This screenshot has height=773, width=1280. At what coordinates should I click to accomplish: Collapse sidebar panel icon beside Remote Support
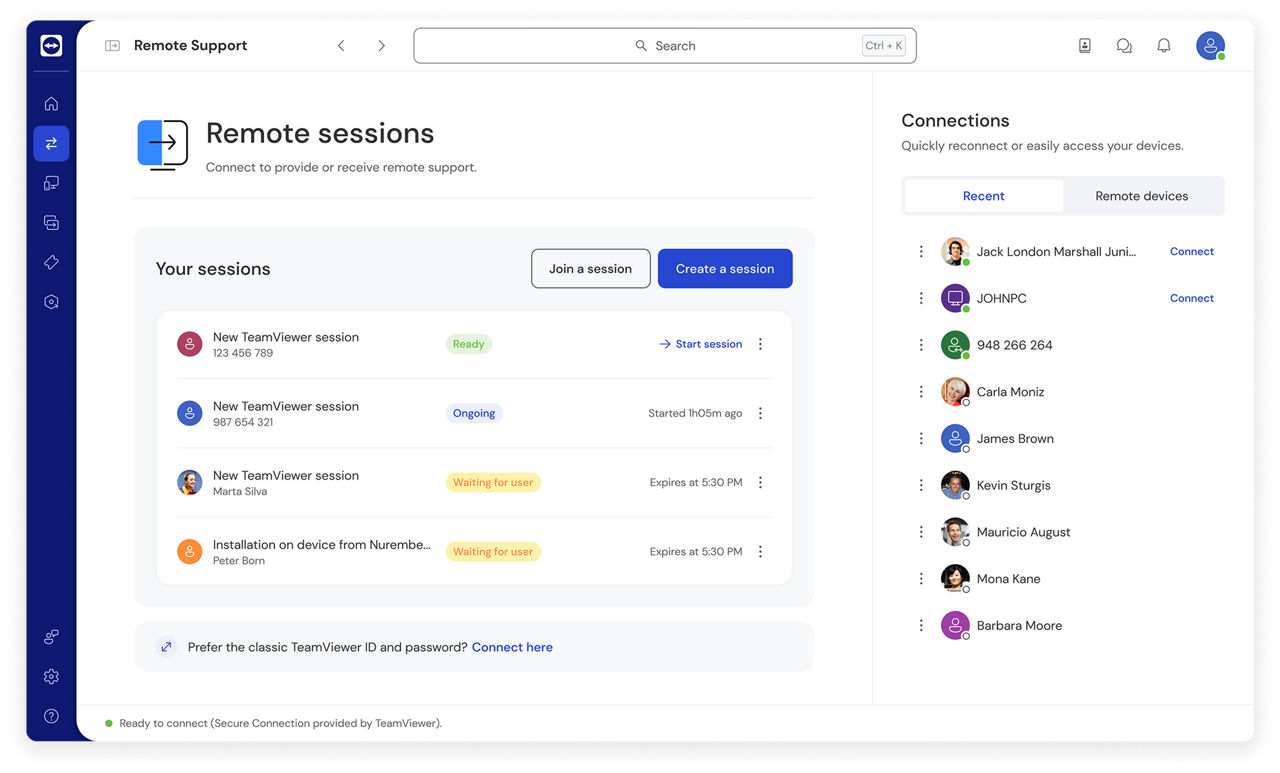click(112, 46)
